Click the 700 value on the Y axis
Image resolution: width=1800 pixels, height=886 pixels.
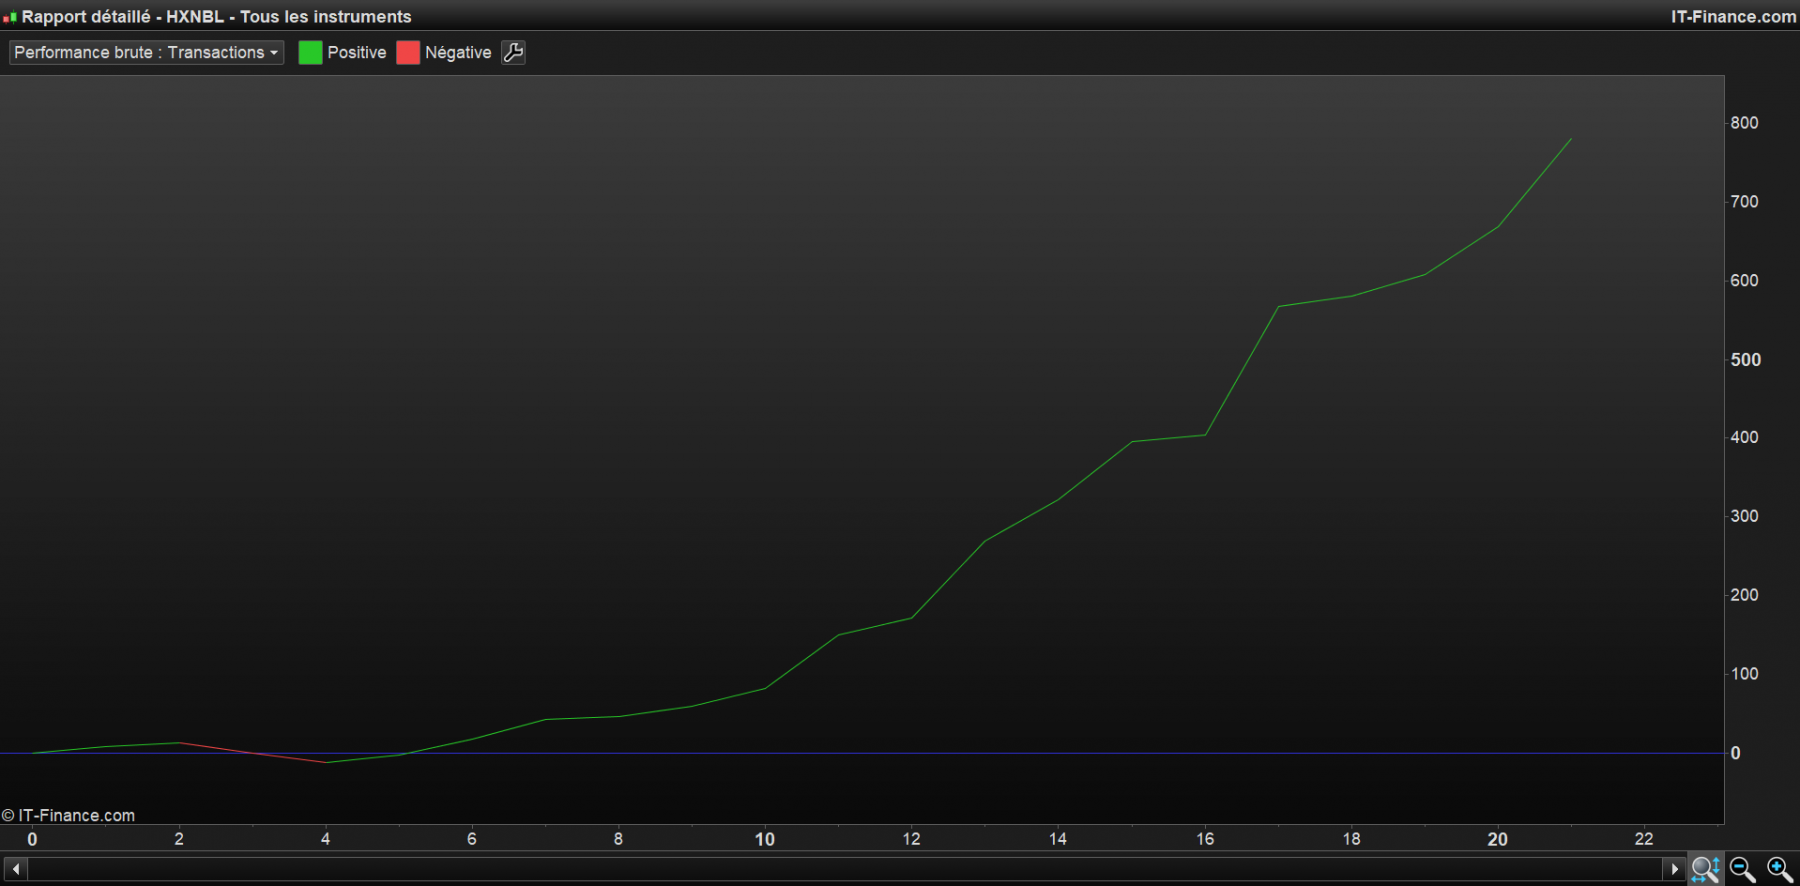pyautogui.click(x=1744, y=202)
